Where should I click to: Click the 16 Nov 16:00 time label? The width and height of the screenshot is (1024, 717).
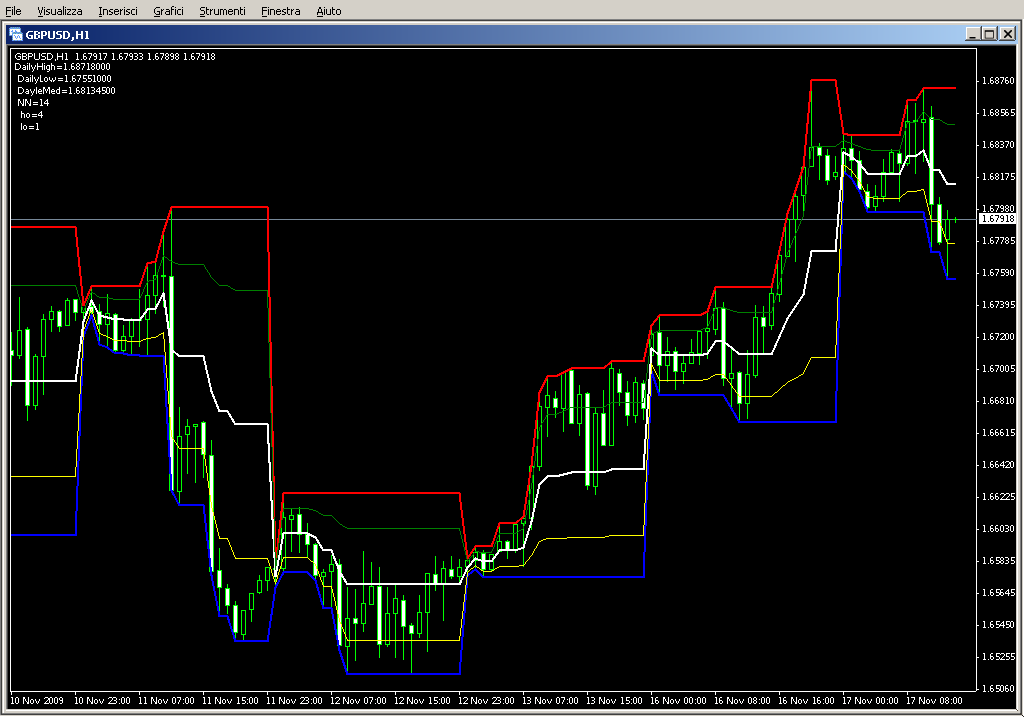tap(807, 701)
